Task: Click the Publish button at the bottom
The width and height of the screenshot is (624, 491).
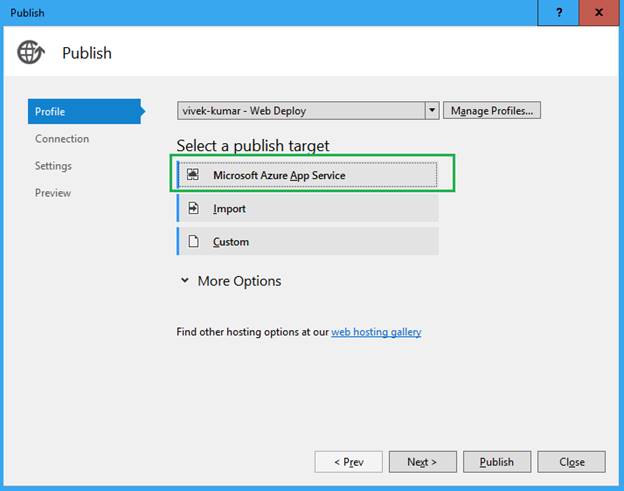Action: (x=497, y=462)
